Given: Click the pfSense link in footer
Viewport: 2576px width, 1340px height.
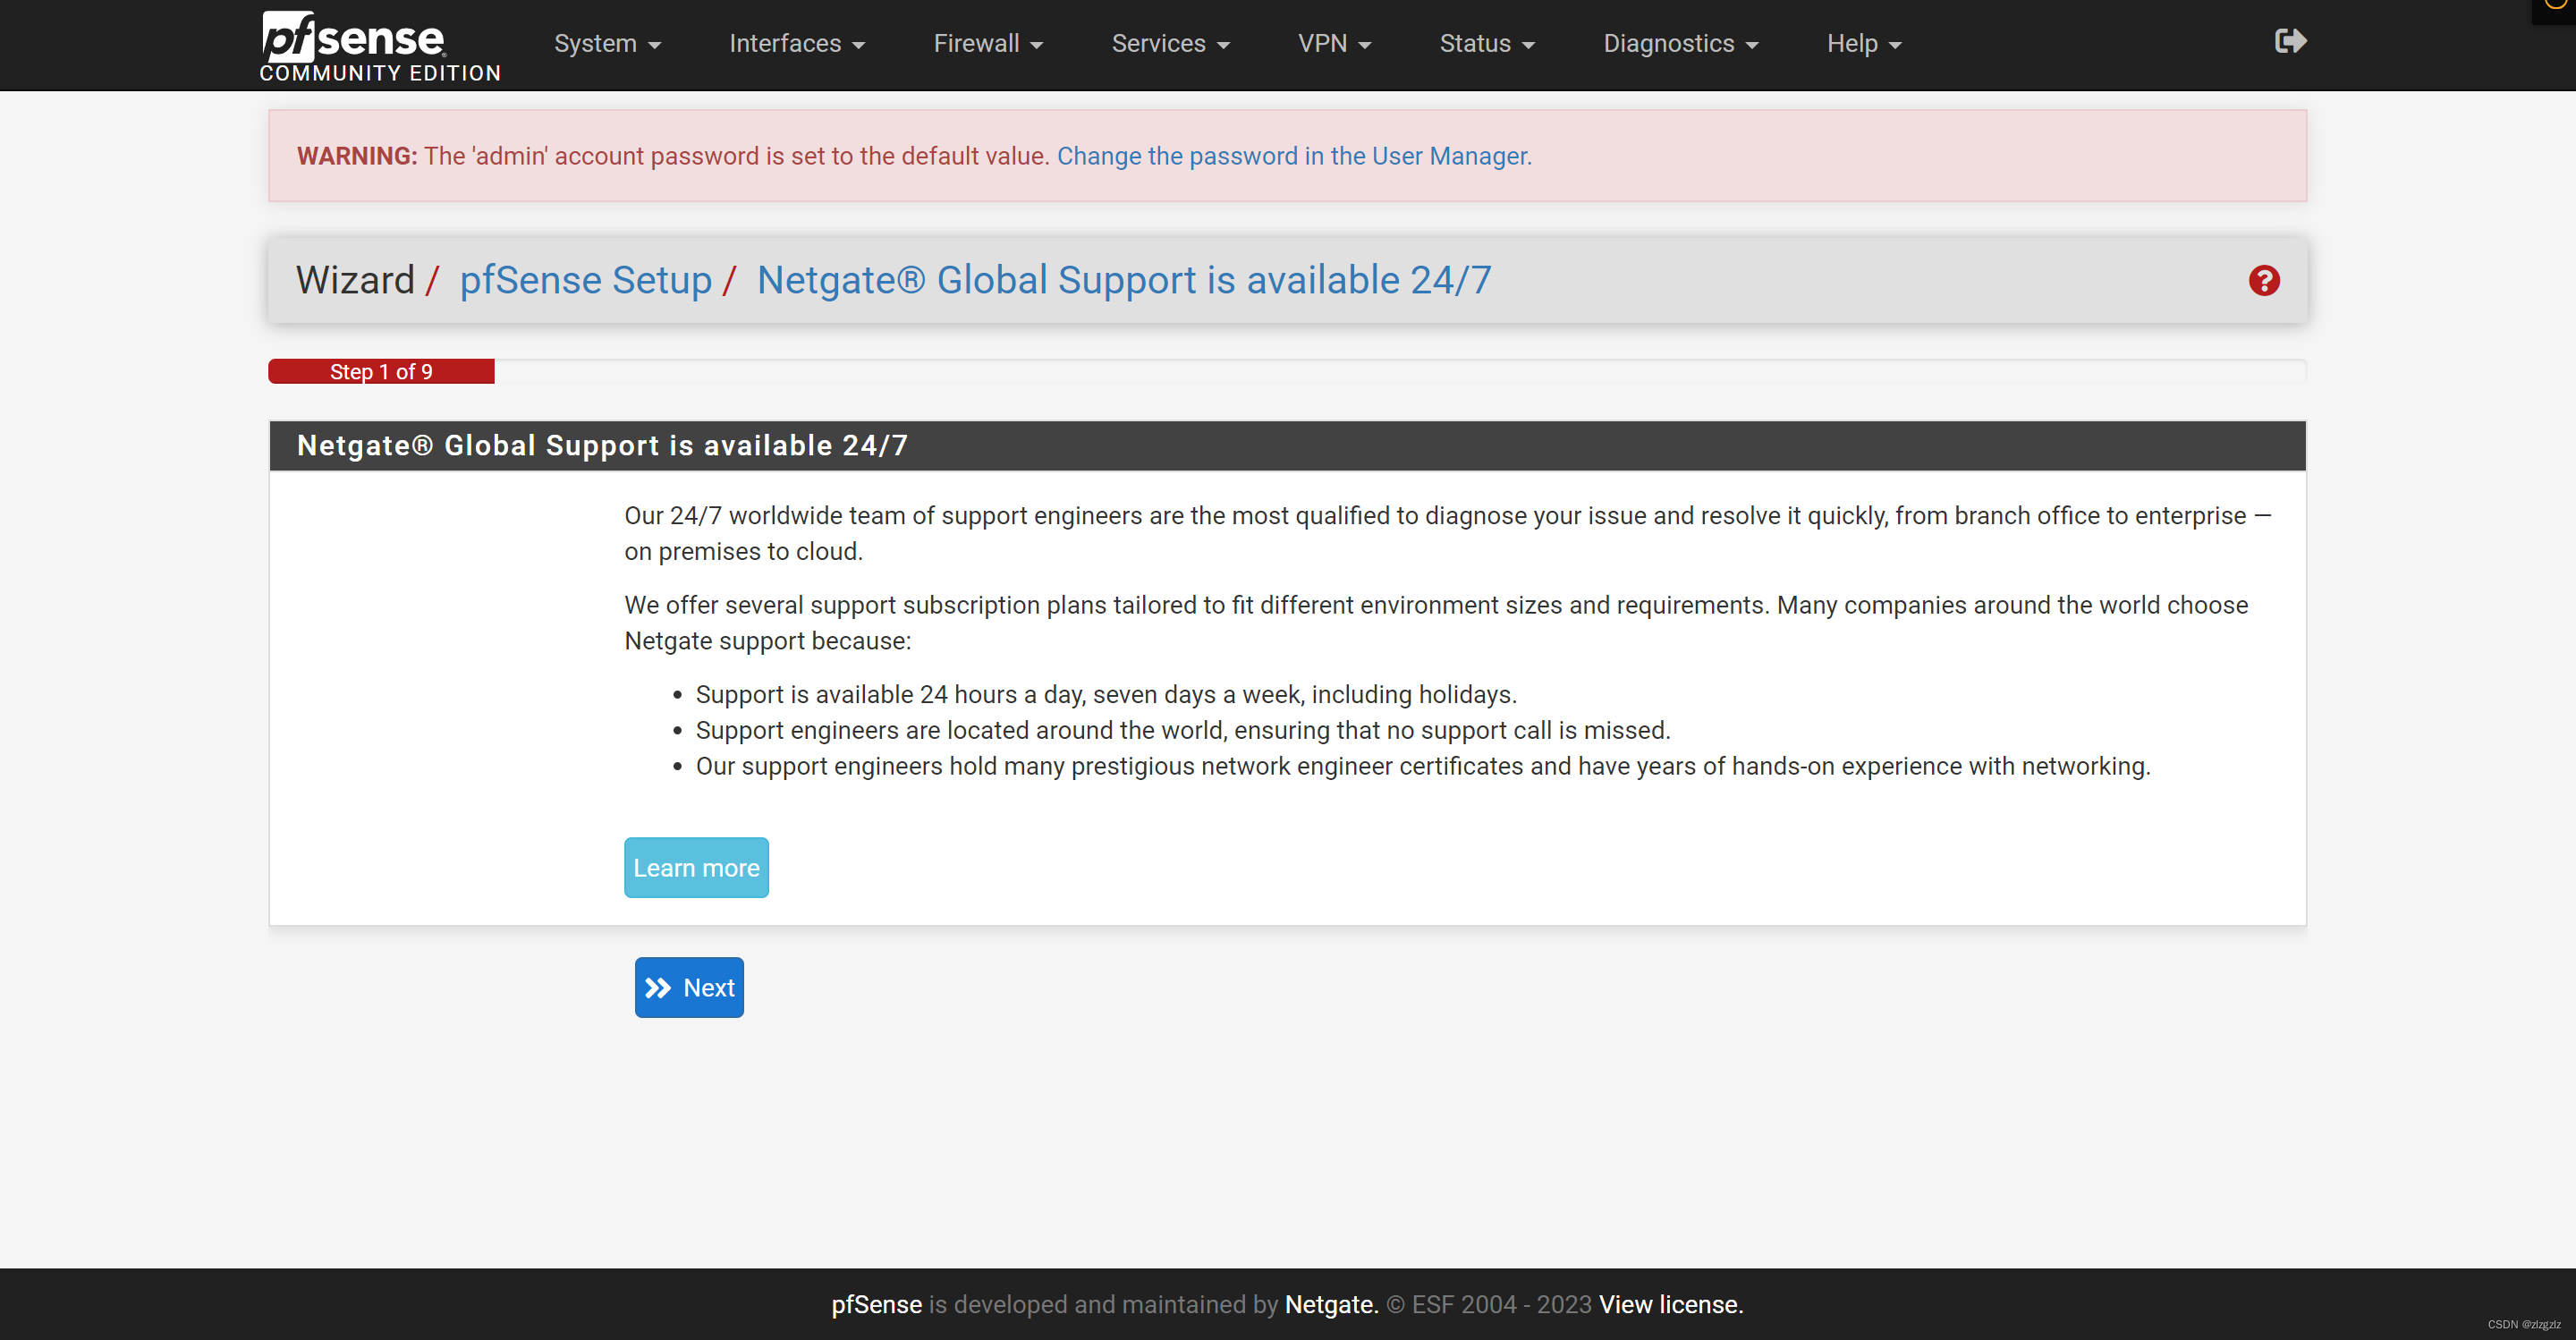Looking at the screenshot, I should click(x=876, y=1304).
